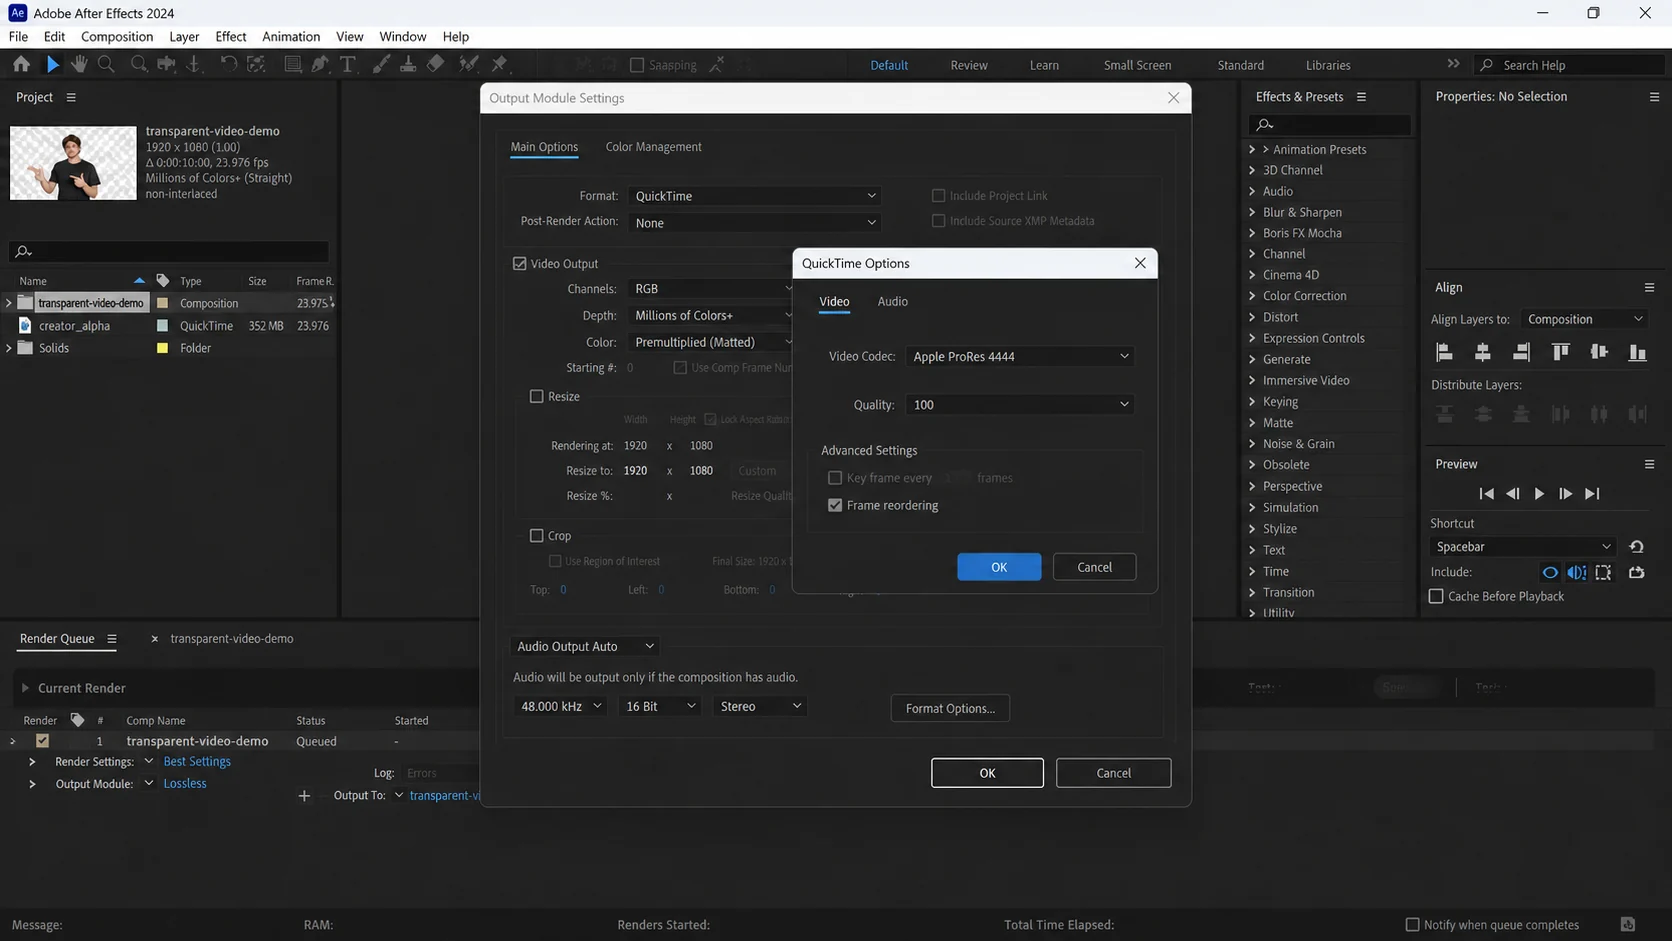Viewport: 1672px width, 941px height.
Task: Toggle the render checkbox for transparent-video-demo
Action: [x=42, y=741]
